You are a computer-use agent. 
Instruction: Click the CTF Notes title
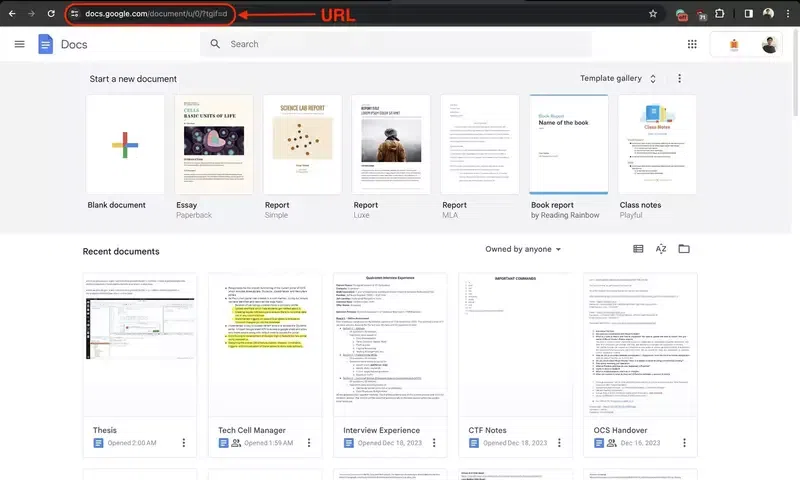[x=487, y=430]
